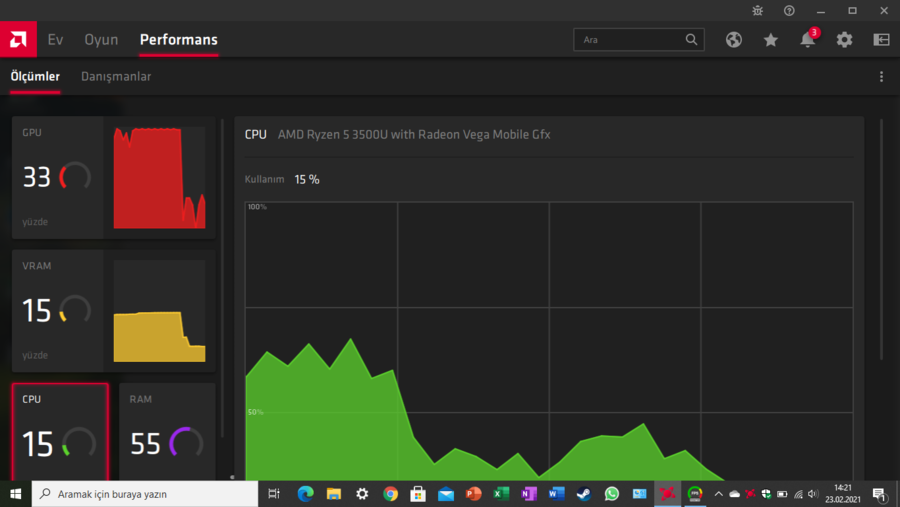
Task: Launch PowerPoint from taskbar
Action: [x=474, y=494]
